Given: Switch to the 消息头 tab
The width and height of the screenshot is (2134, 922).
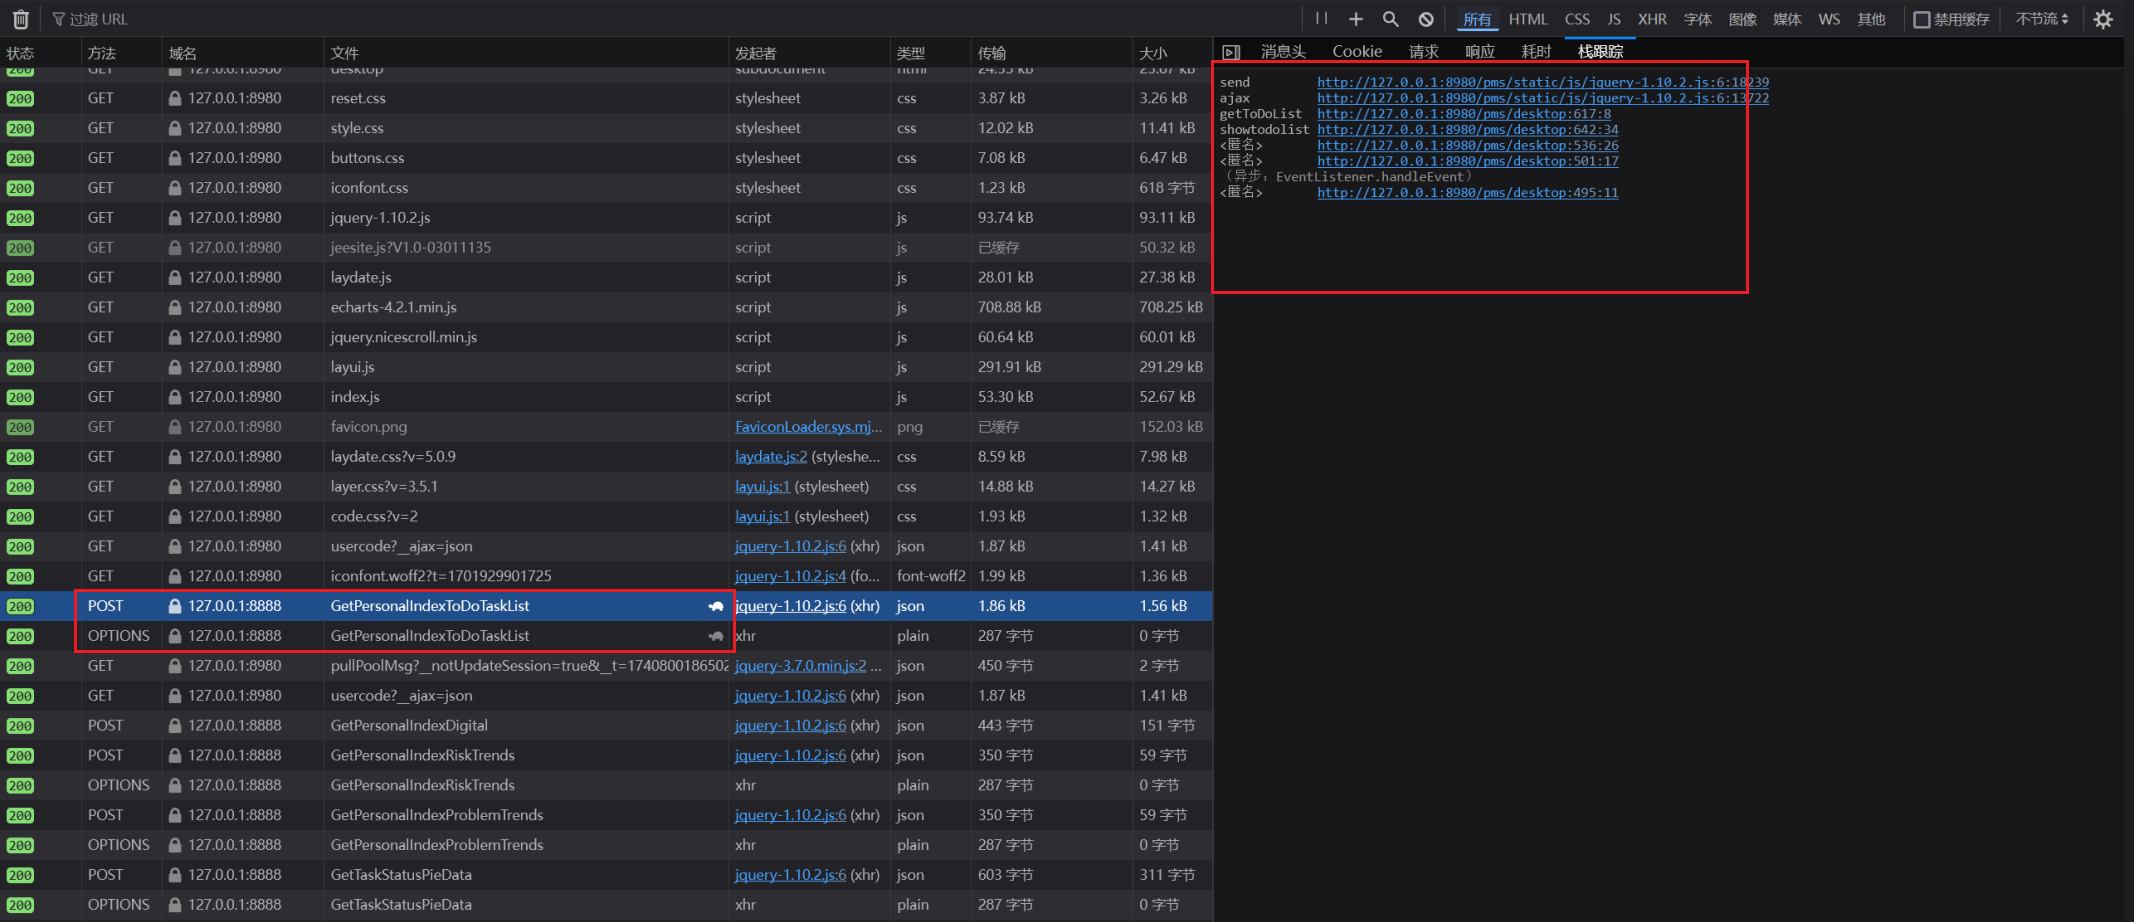Looking at the screenshot, I should [x=1283, y=52].
